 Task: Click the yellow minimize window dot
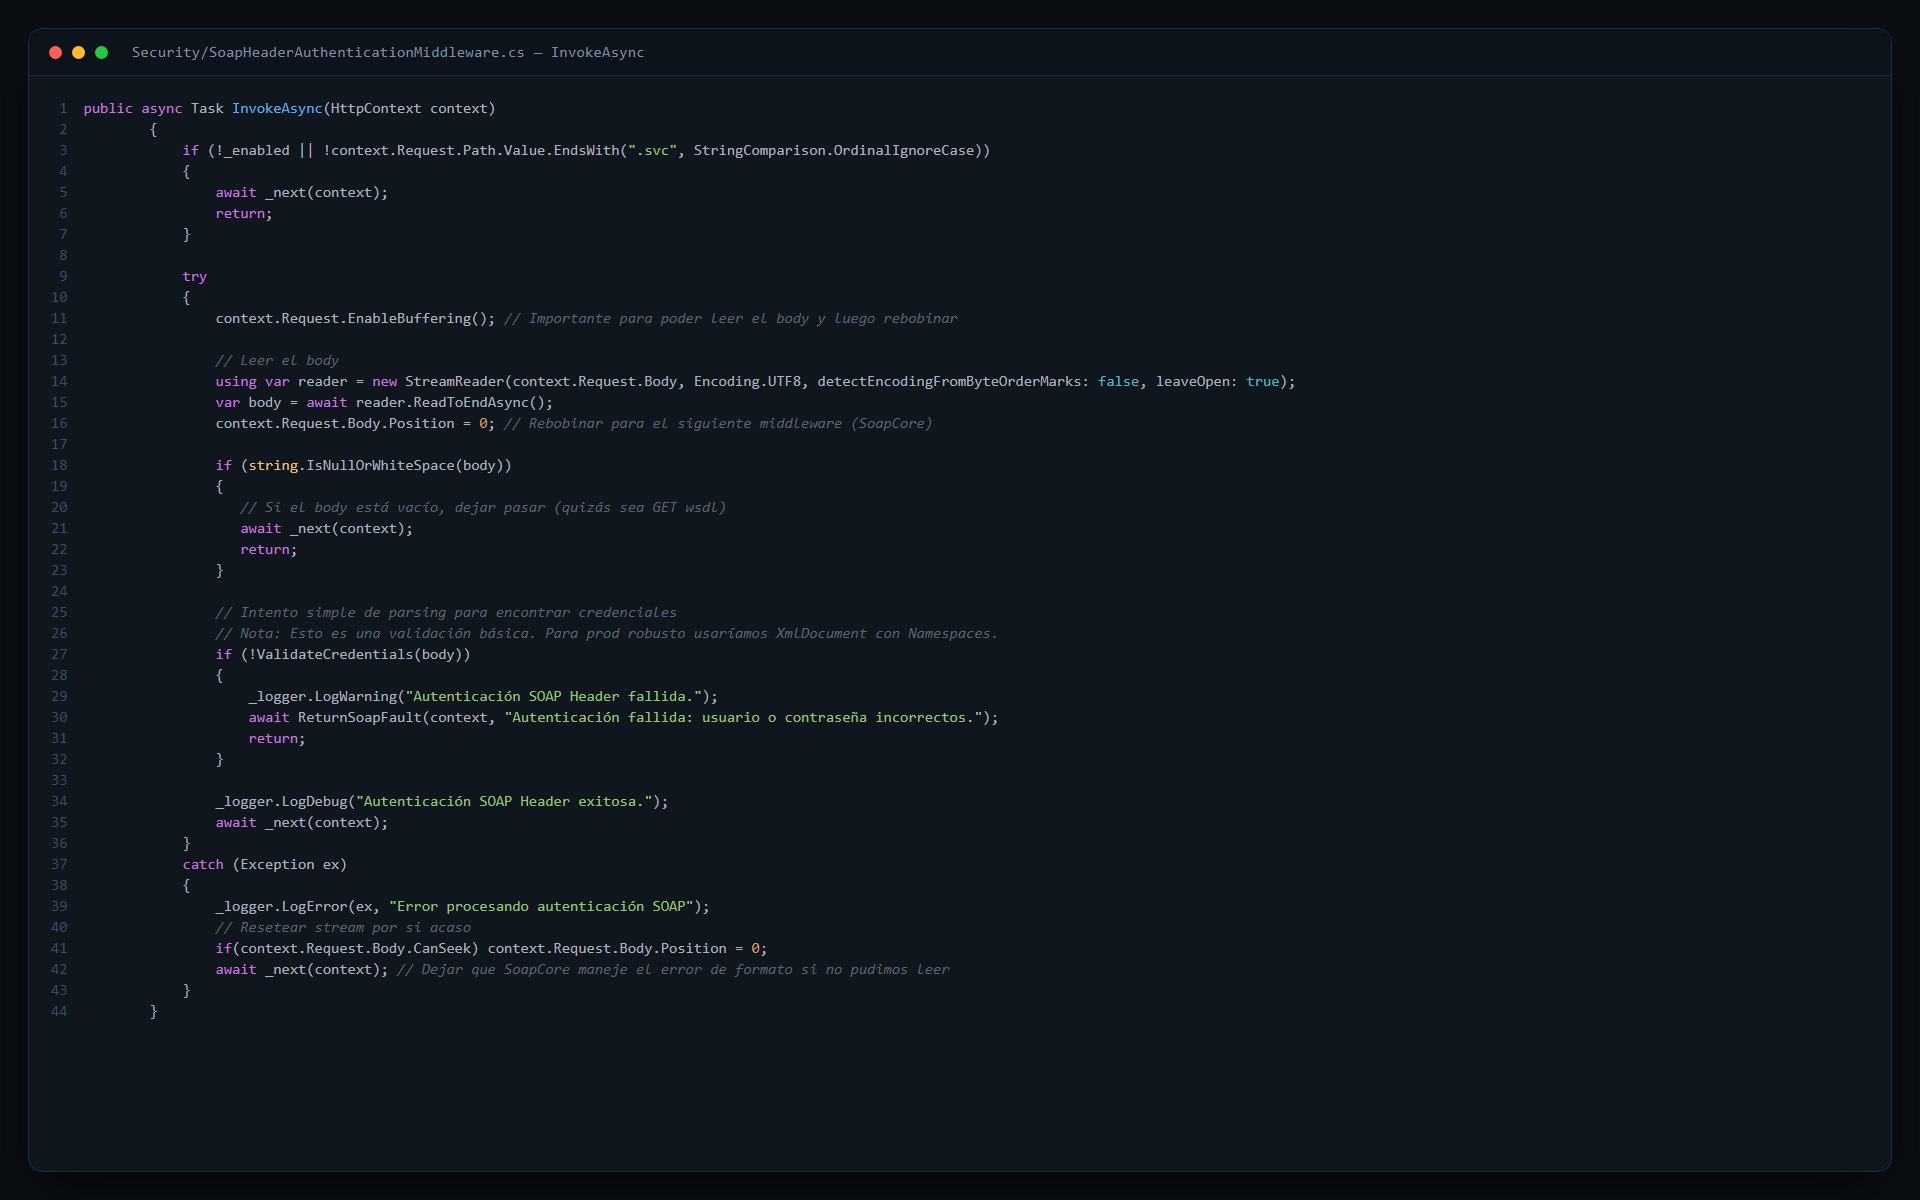pyautogui.click(x=78, y=52)
